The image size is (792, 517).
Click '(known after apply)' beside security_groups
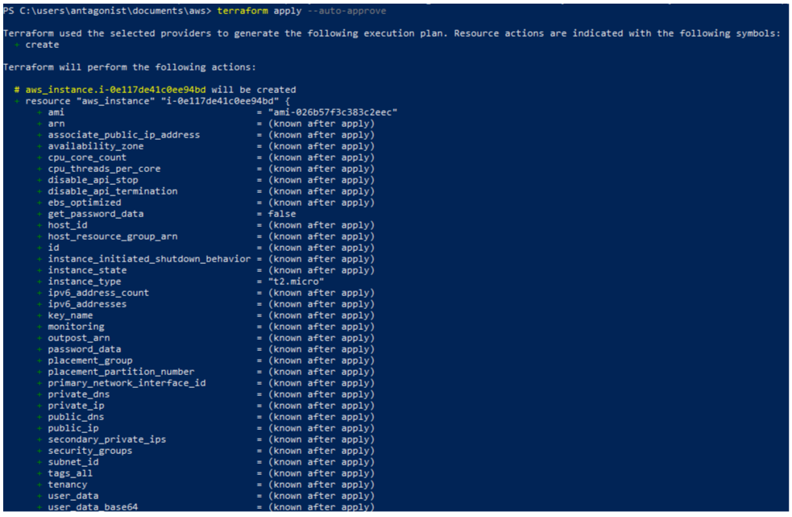tap(322, 450)
